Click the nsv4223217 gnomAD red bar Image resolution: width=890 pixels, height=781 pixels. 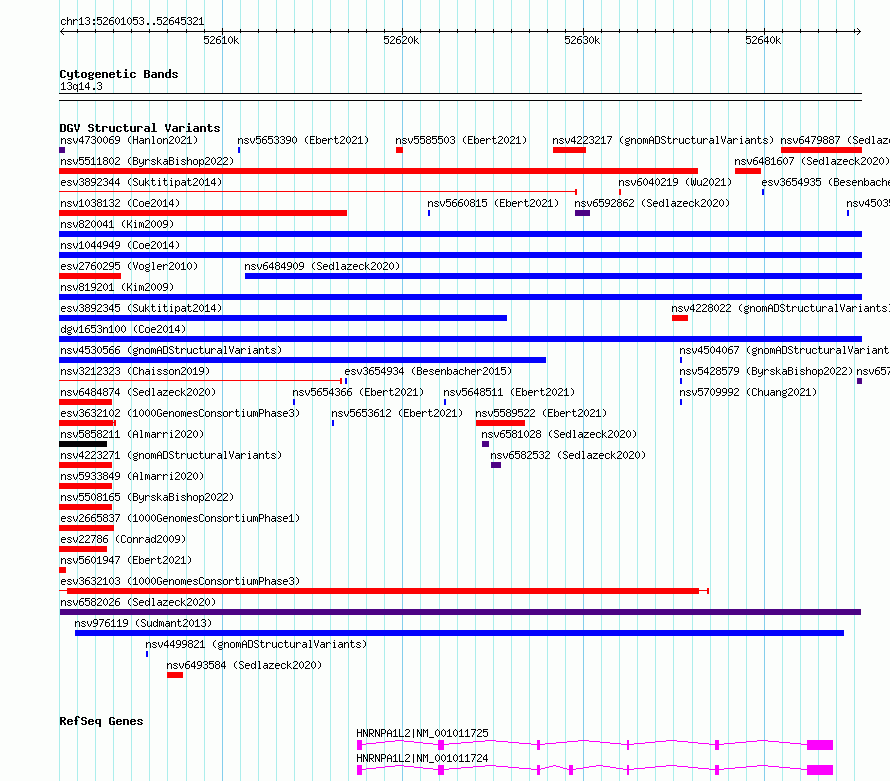pos(569,150)
